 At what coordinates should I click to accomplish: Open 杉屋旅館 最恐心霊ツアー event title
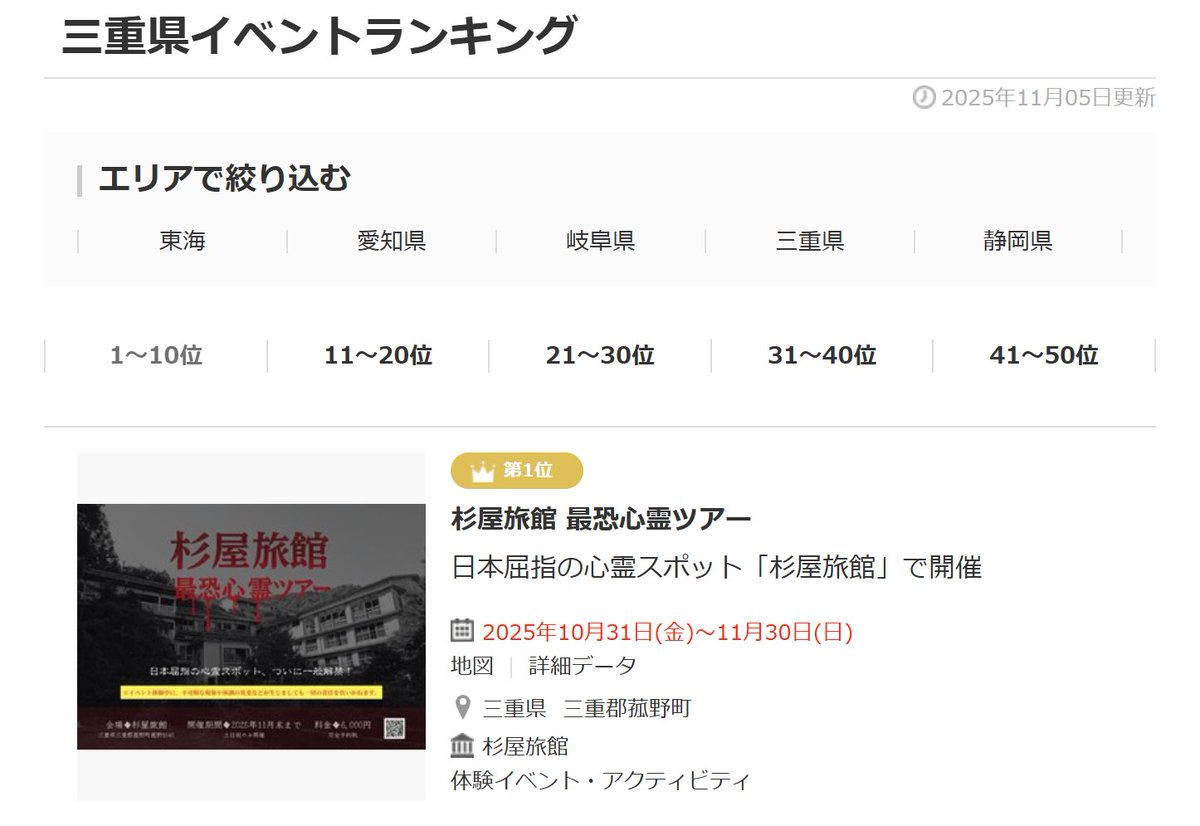601,519
